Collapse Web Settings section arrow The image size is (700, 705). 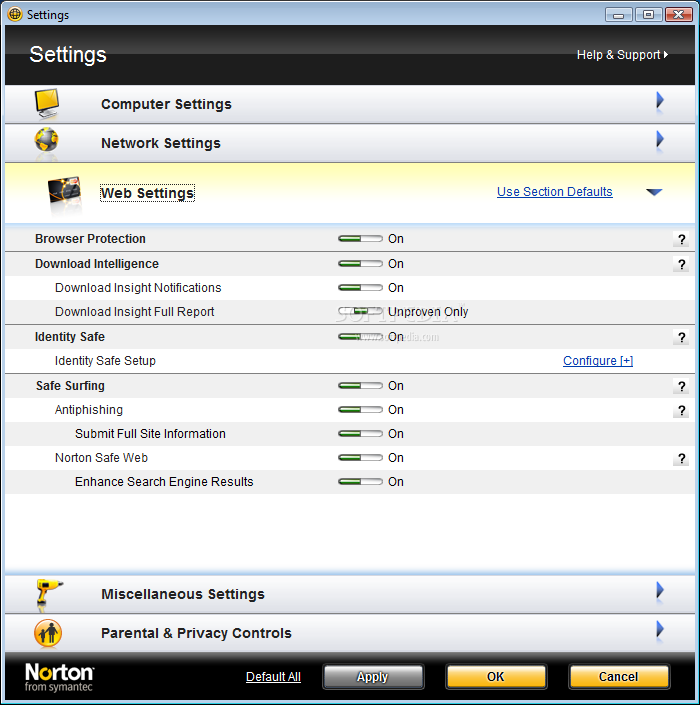tap(654, 192)
